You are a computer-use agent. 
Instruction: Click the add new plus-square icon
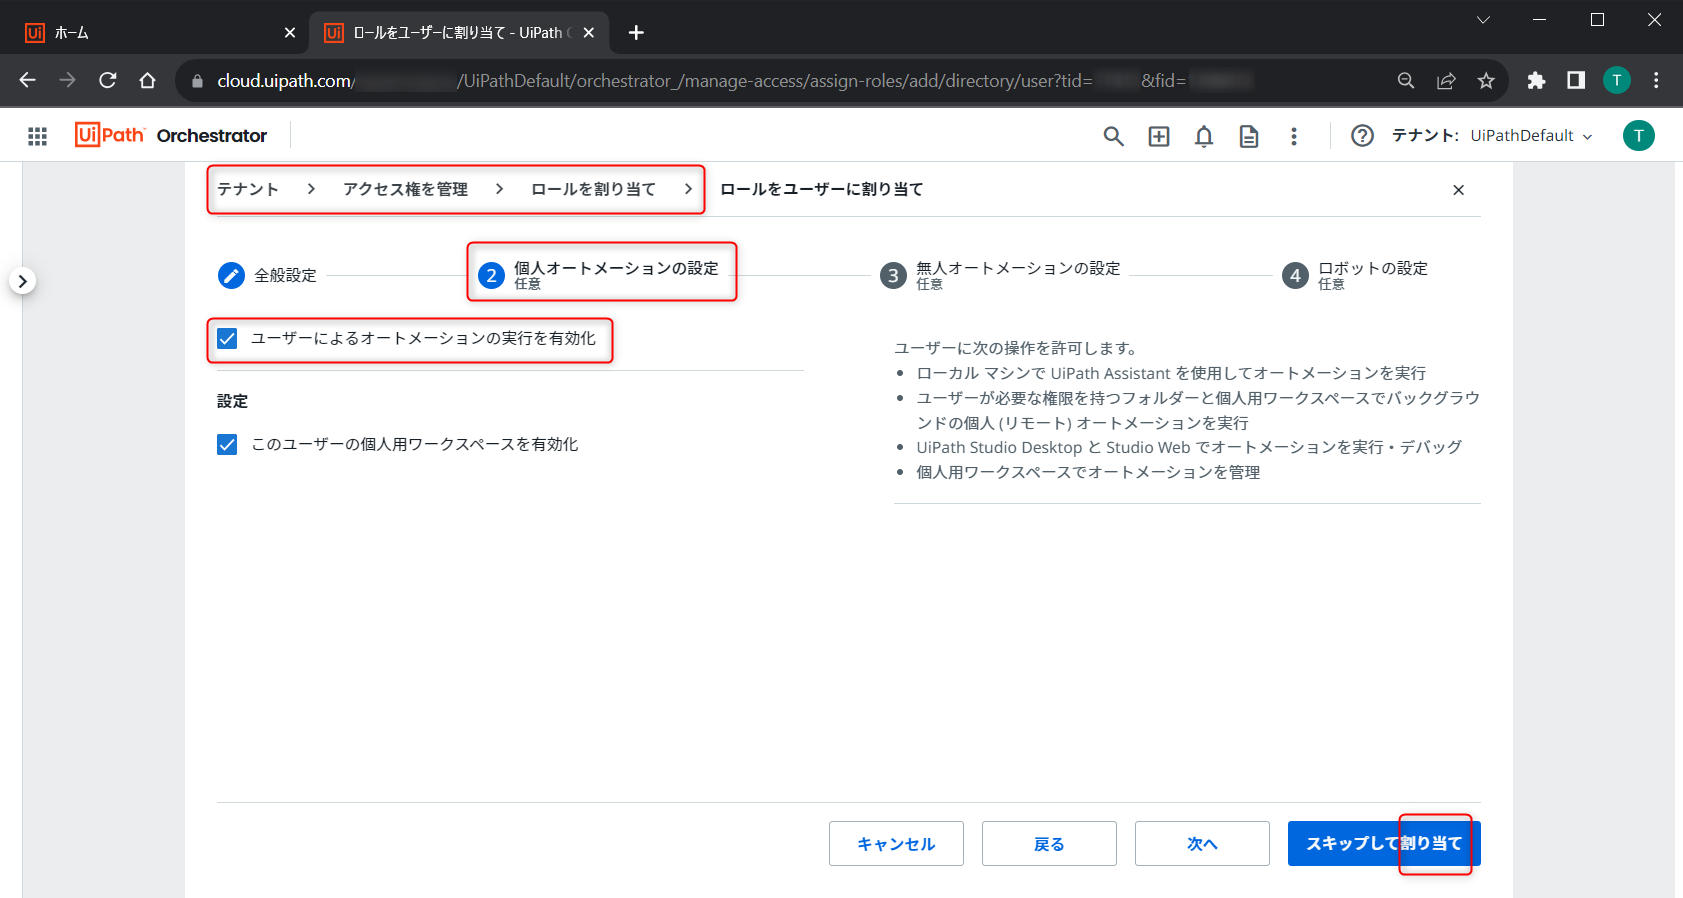pos(1159,136)
